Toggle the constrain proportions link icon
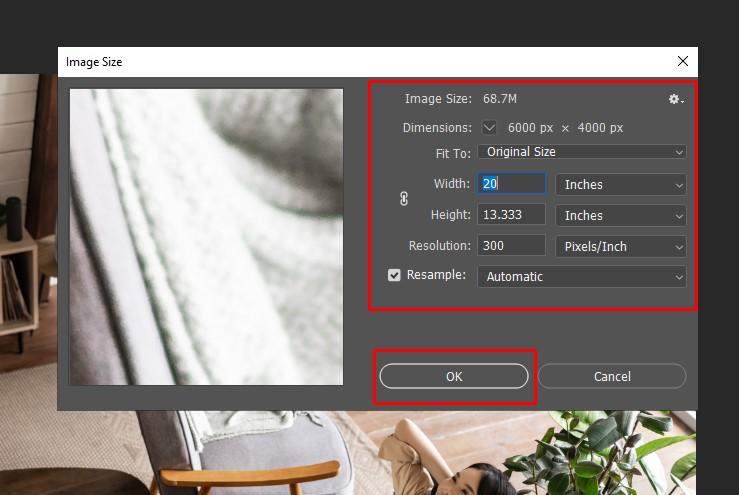The image size is (739, 495). point(404,199)
